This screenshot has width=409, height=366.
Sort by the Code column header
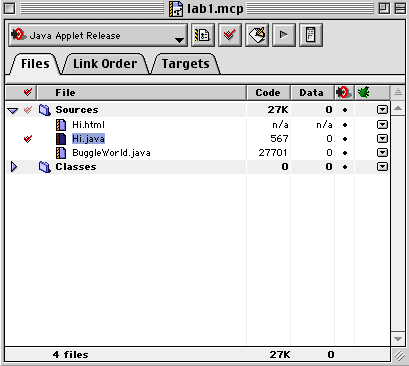click(x=268, y=92)
